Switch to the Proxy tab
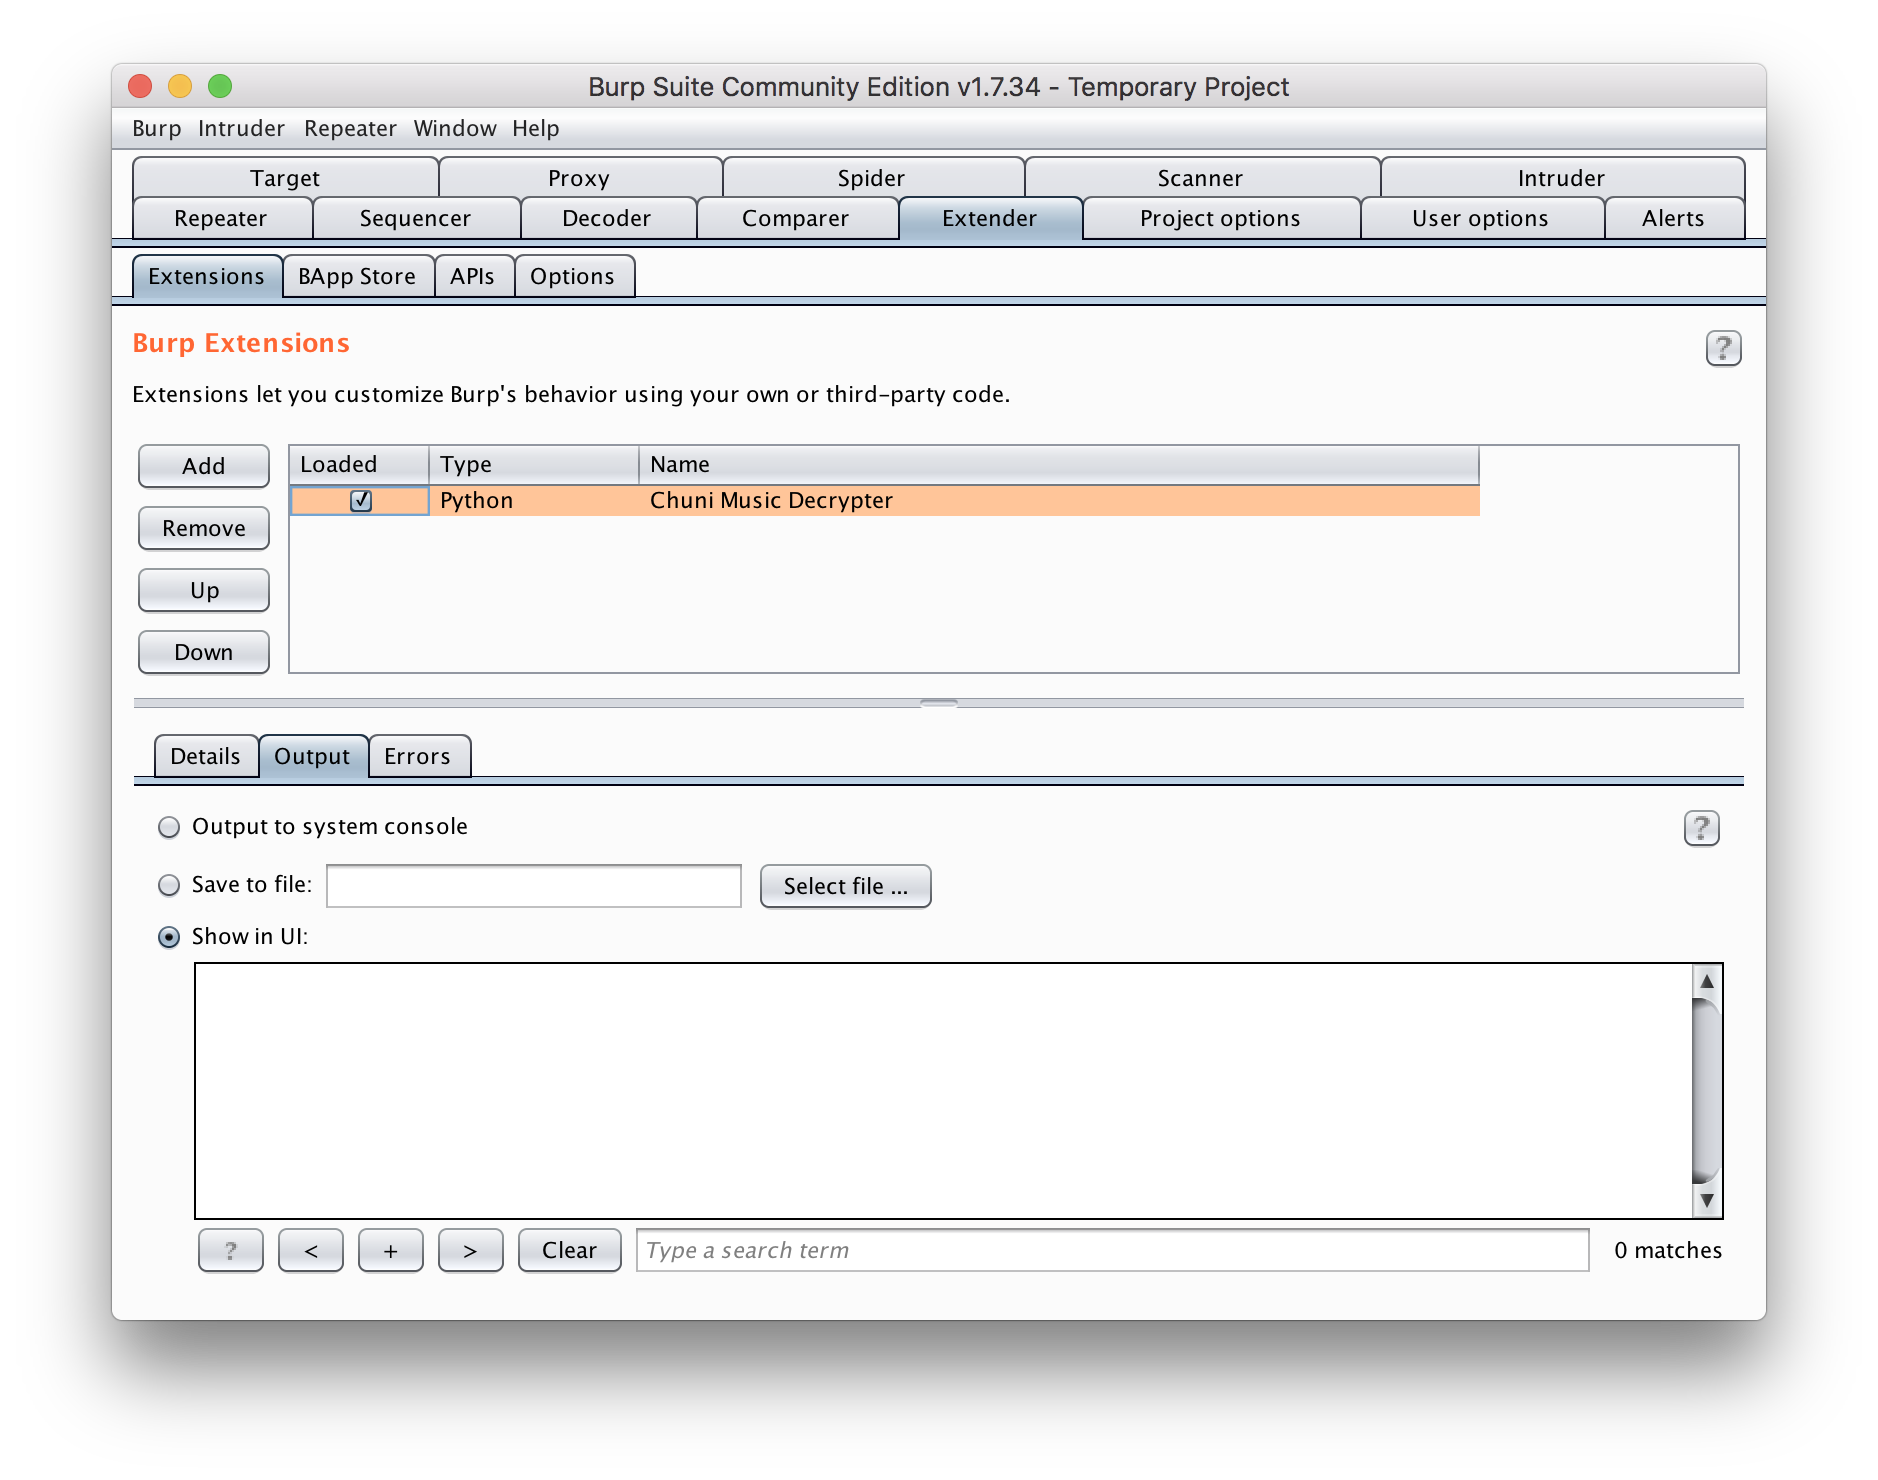 click(x=579, y=177)
